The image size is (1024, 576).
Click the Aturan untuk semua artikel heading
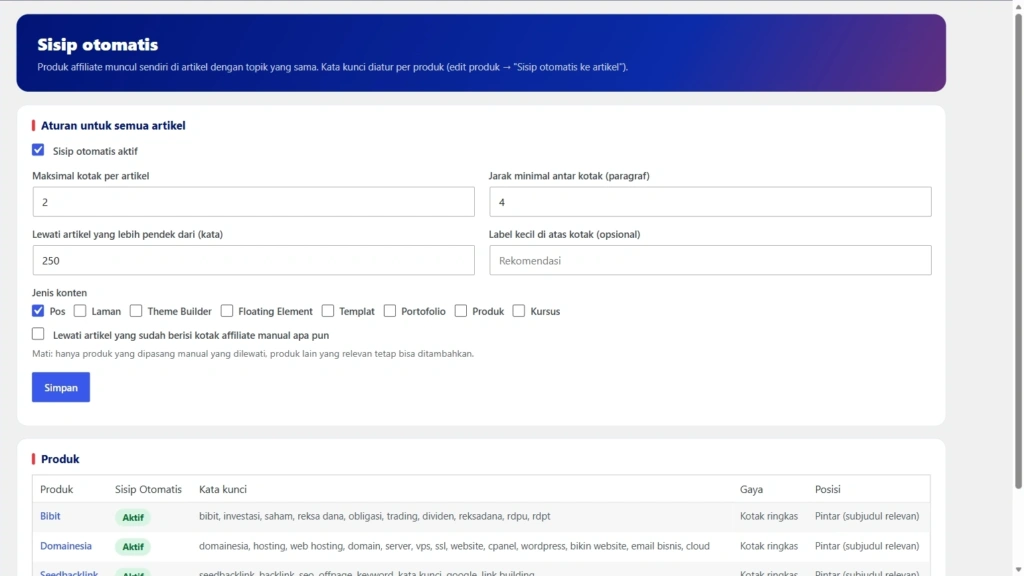[113, 125]
